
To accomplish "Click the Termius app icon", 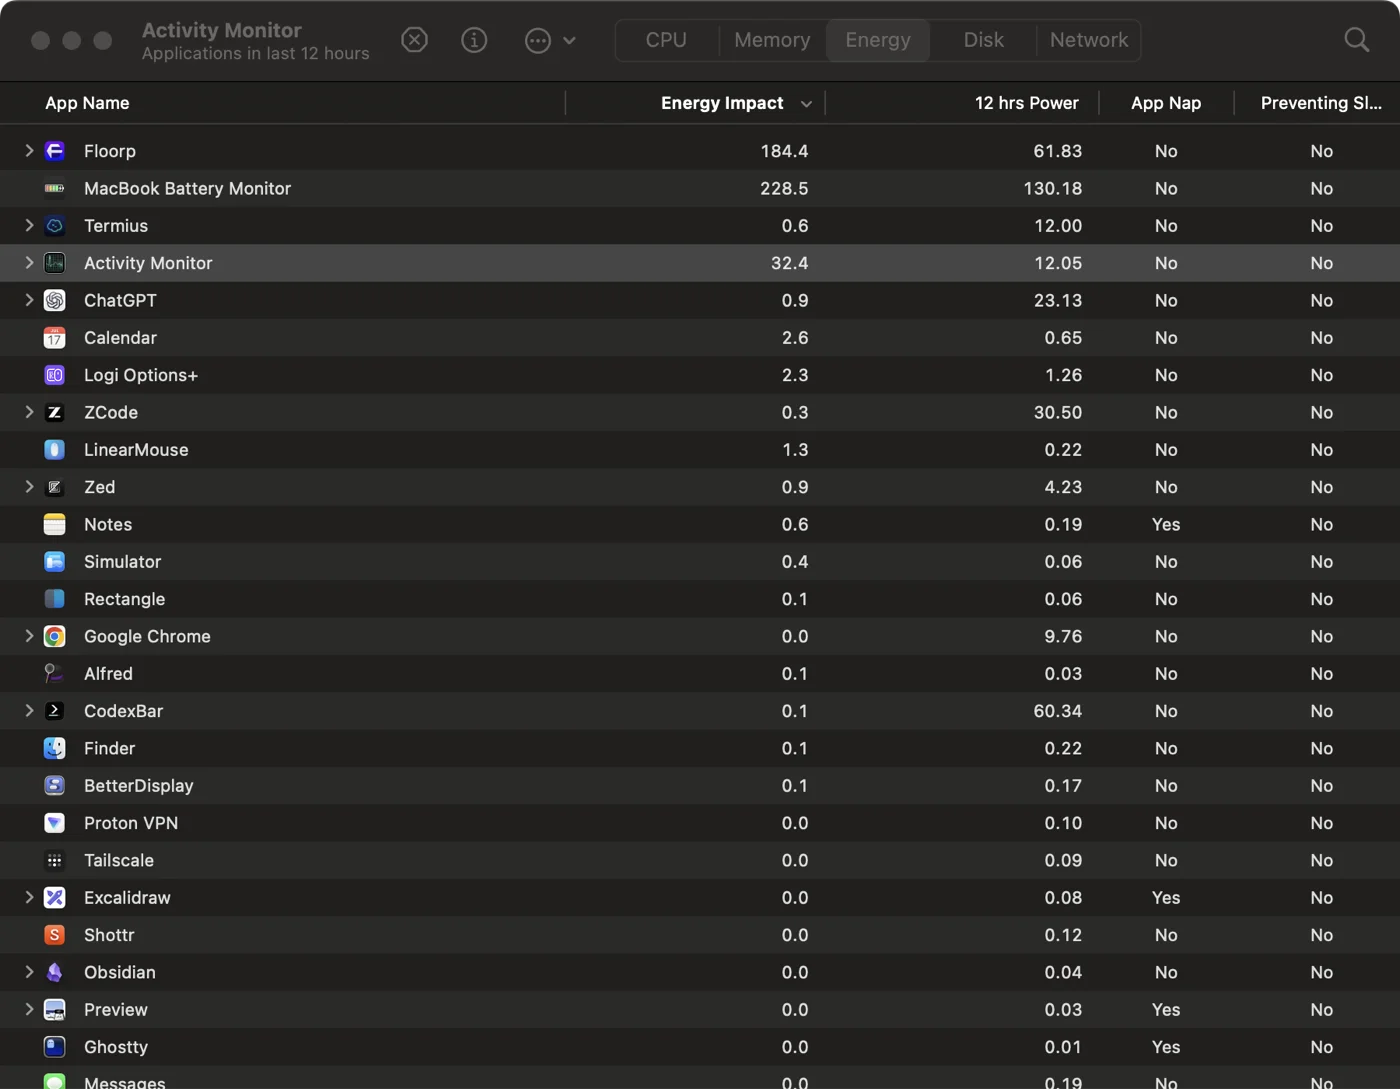I will (x=55, y=226).
